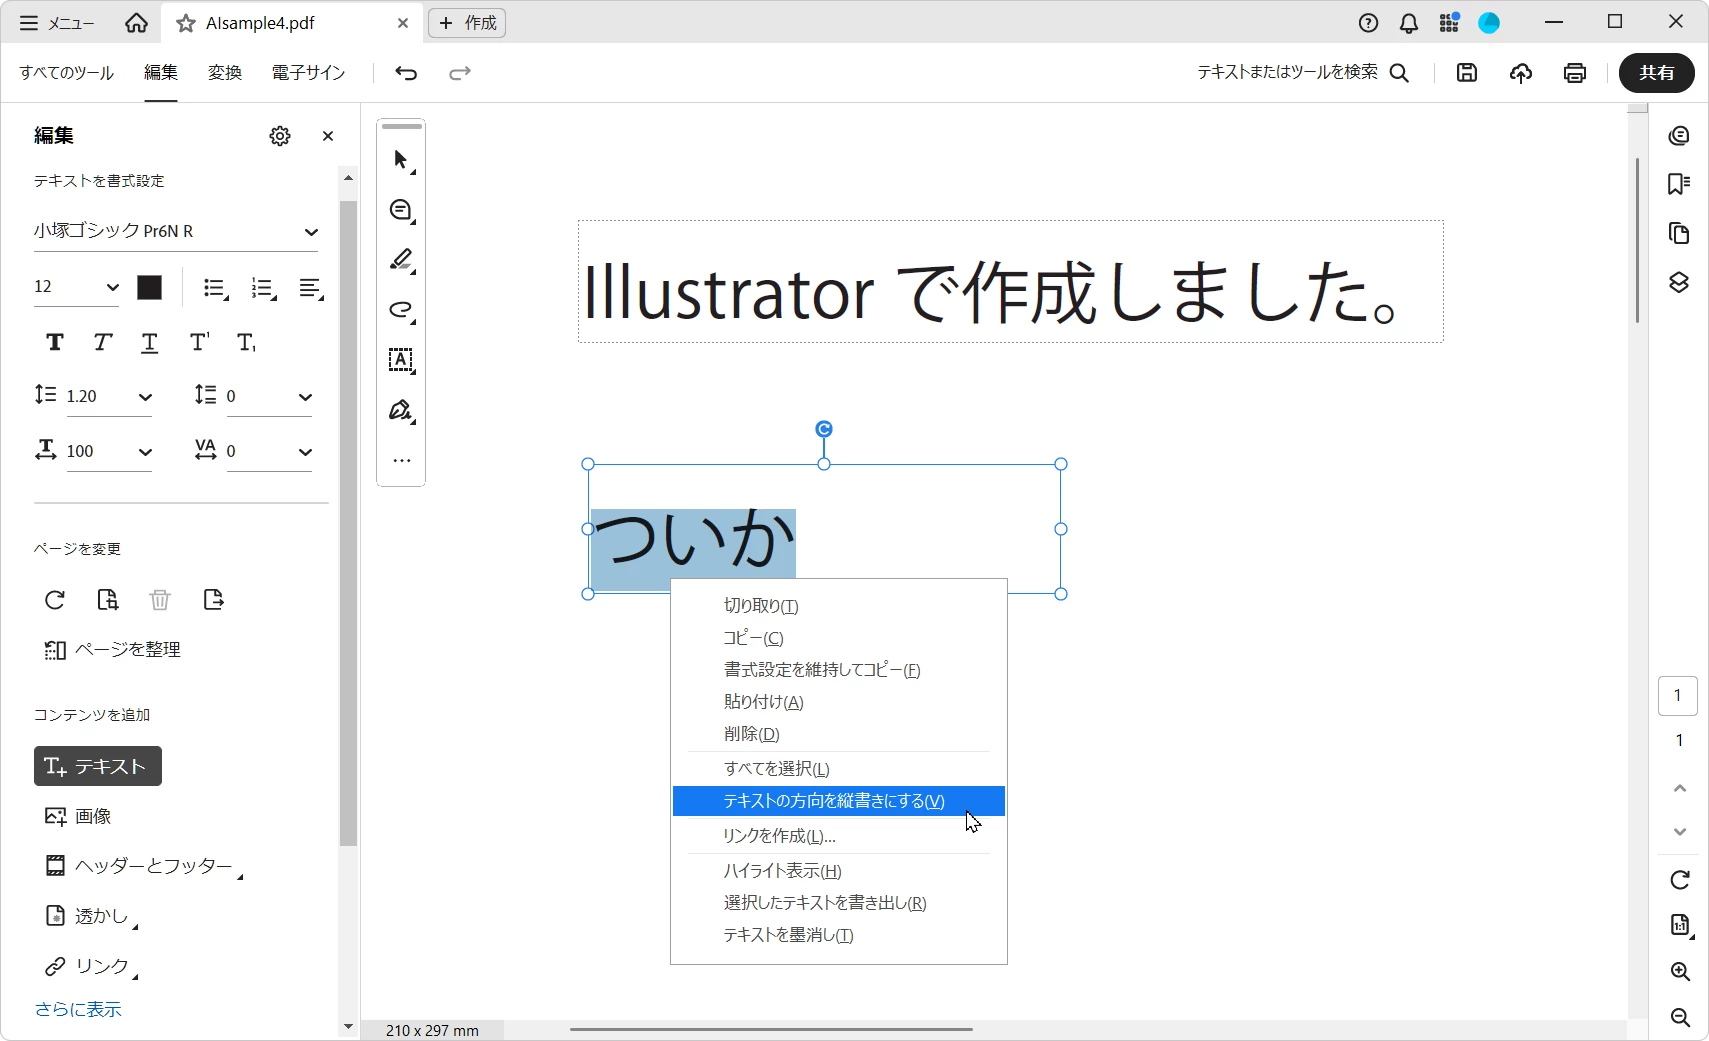This screenshot has width=1709, height=1041.
Task: Select the comment bubble tool
Action: 401,210
